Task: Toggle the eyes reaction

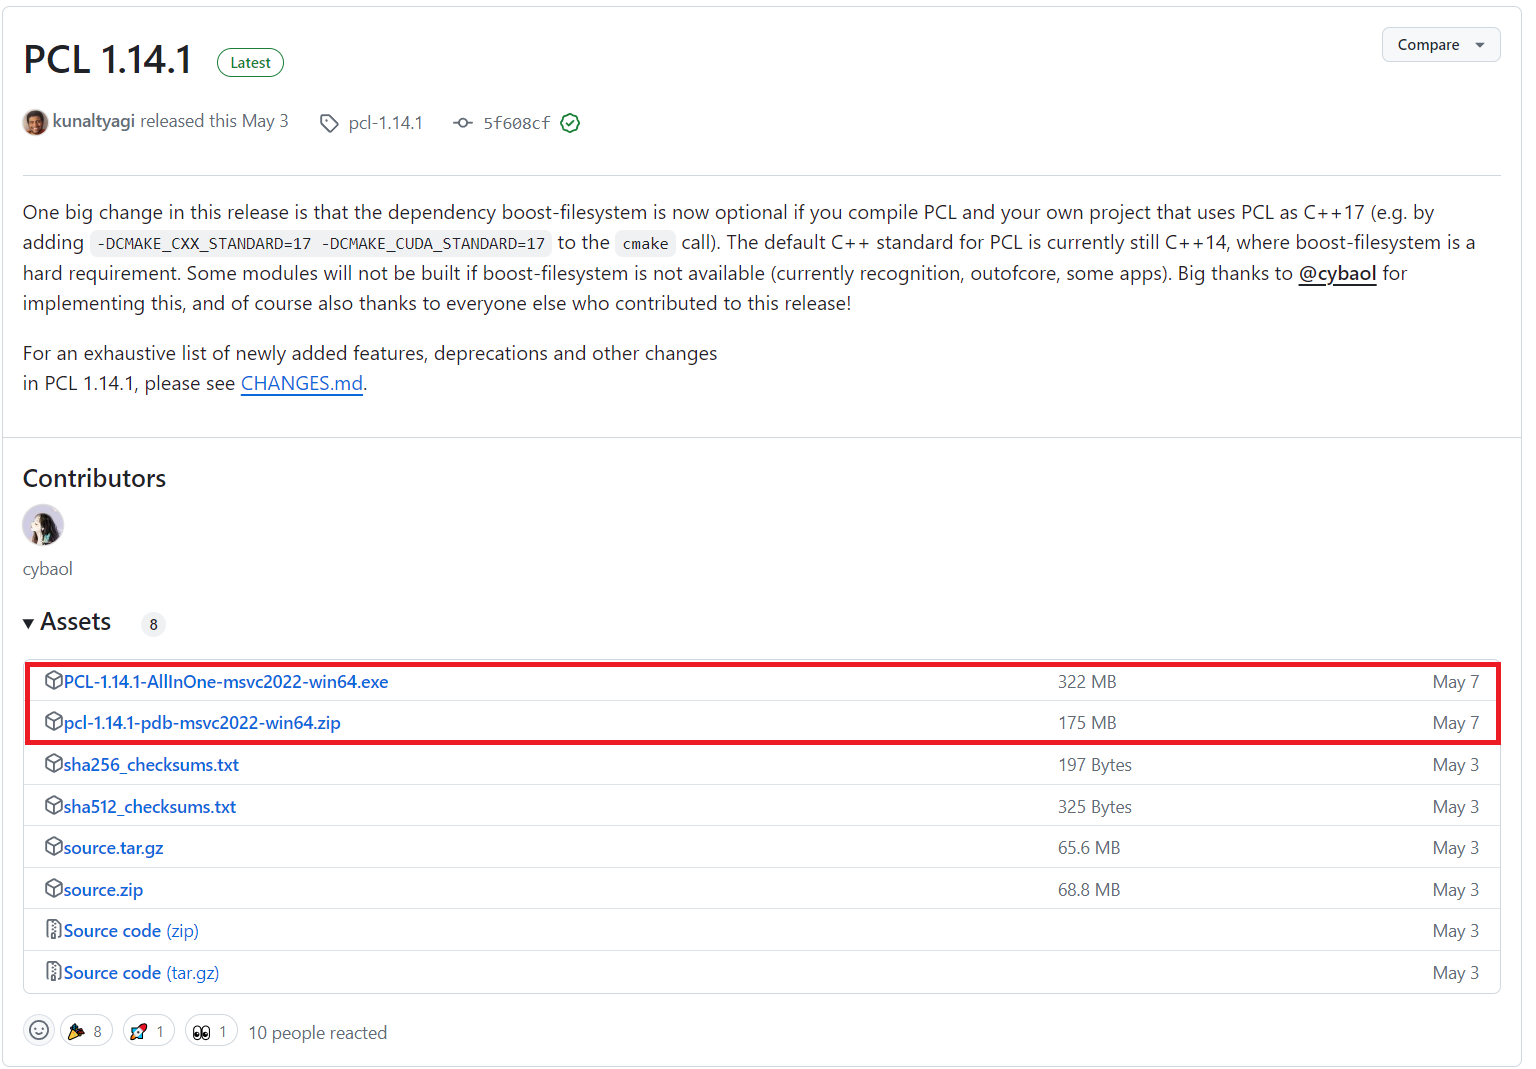Action: (x=211, y=1031)
